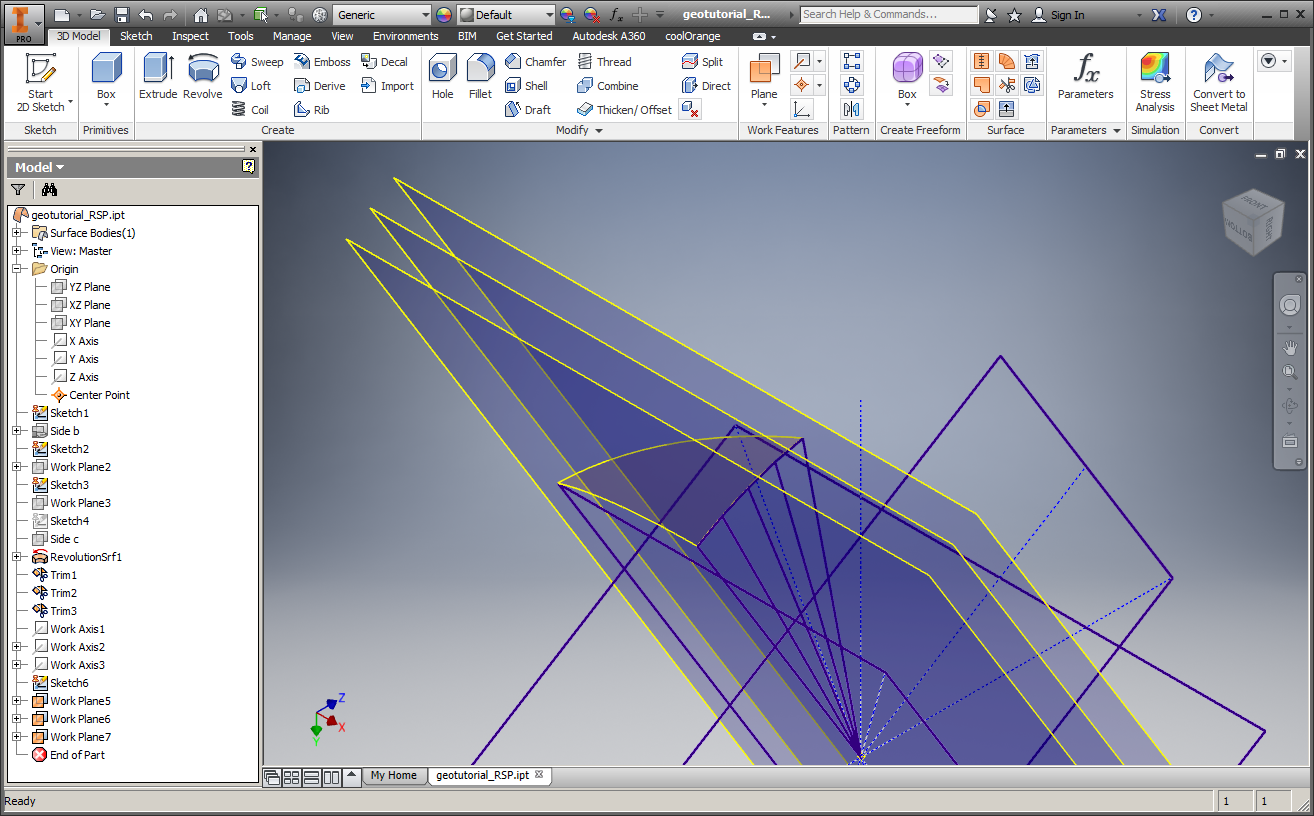Image resolution: width=1314 pixels, height=816 pixels.
Task: Click the Import button
Action: pyautogui.click(x=388, y=86)
